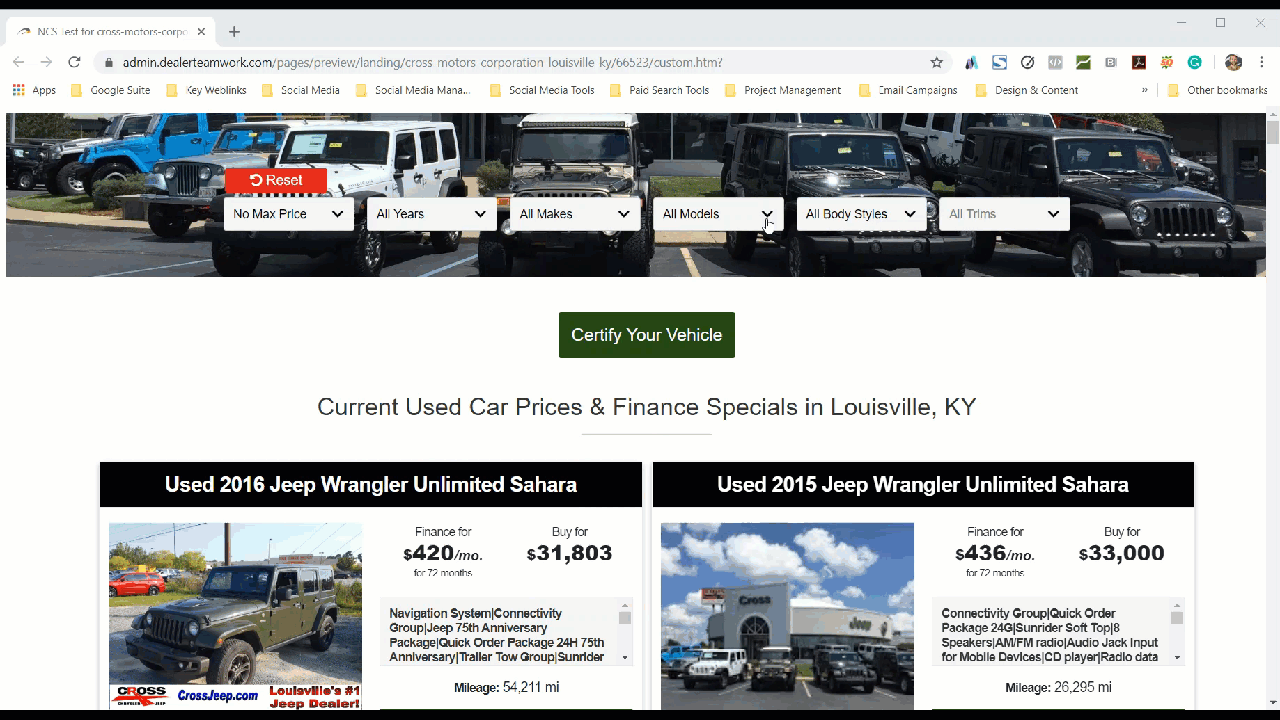Click the site padlock security icon
Viewport: 1280px width, 720px height.
coord(109,62)
